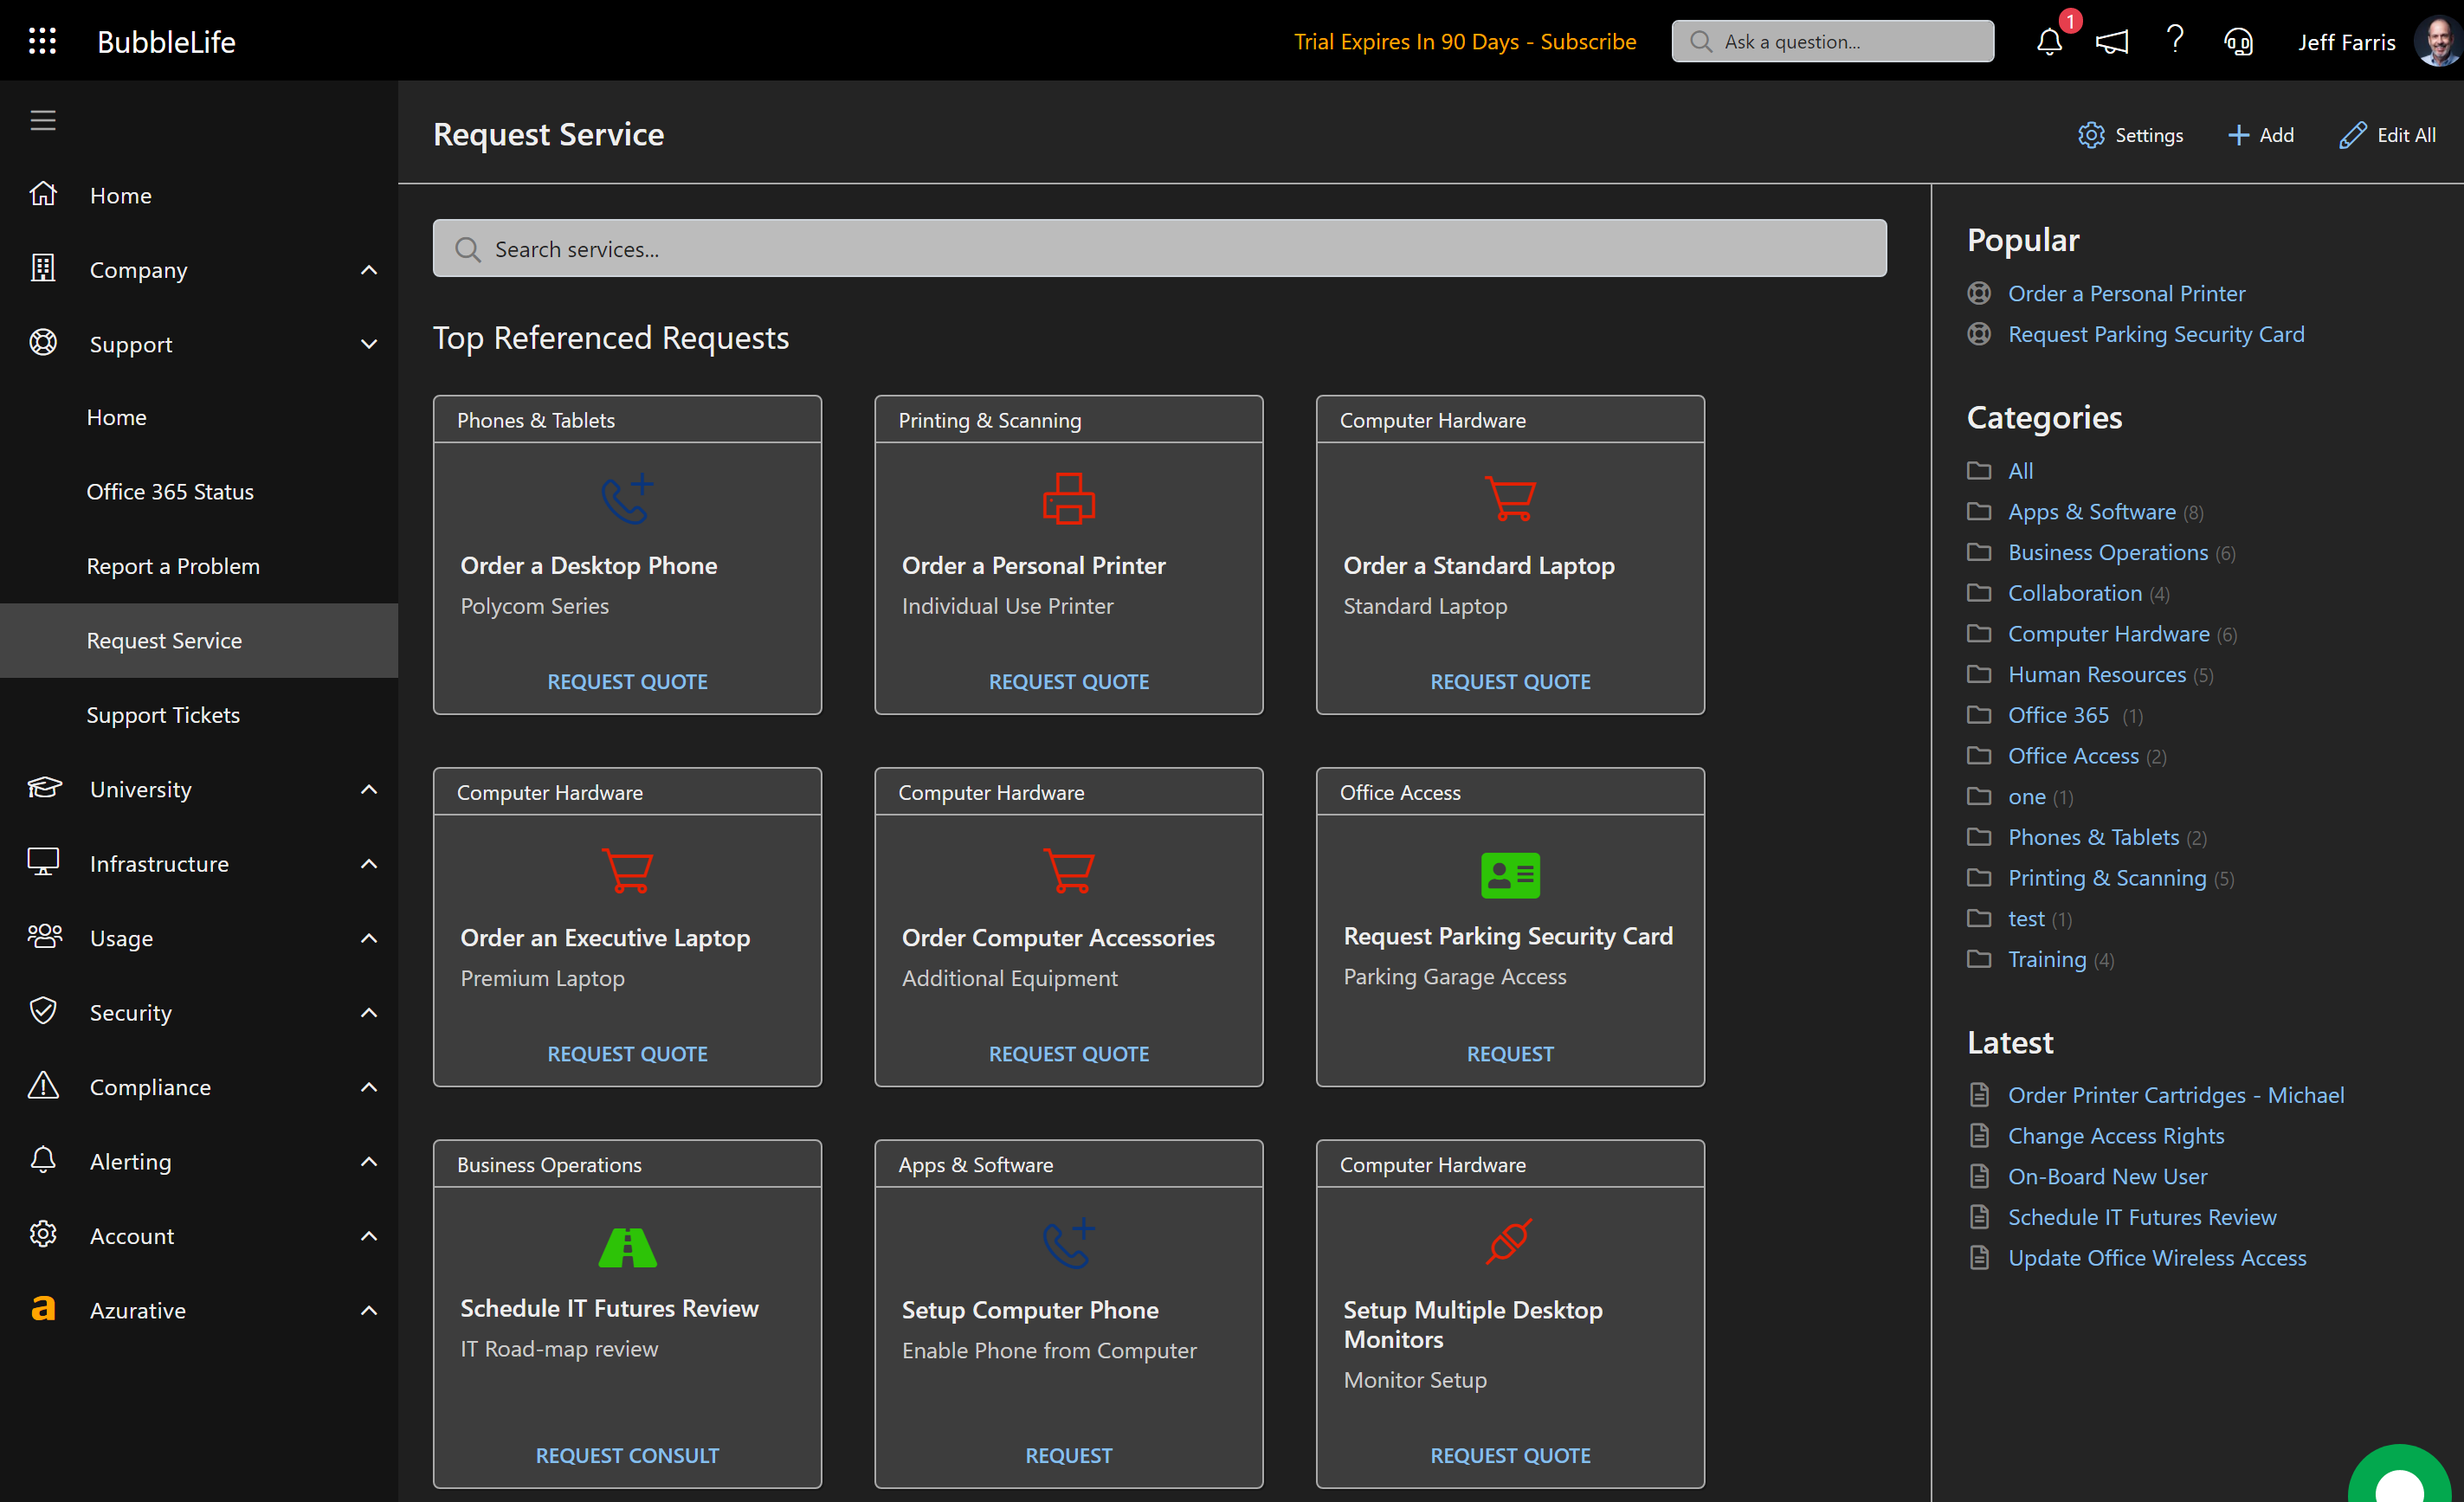Expand the Infrastructure section chevron
The height and width of the screenshot is (1502, 2464).
369,863
